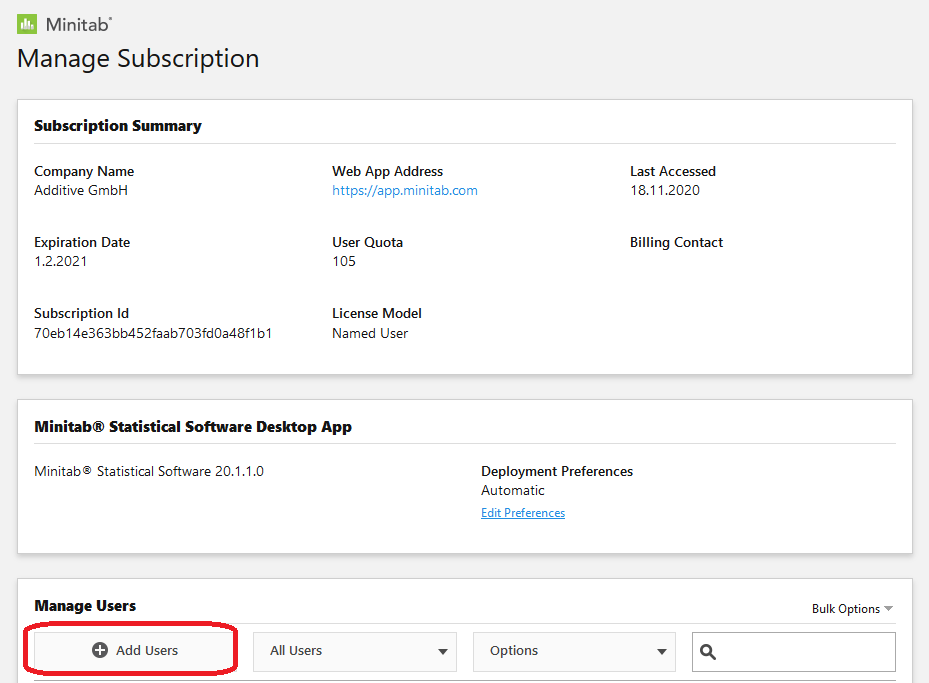Select the subscription ID value text
The height and width of the screenshot is (683, 929).
(153, 333)
